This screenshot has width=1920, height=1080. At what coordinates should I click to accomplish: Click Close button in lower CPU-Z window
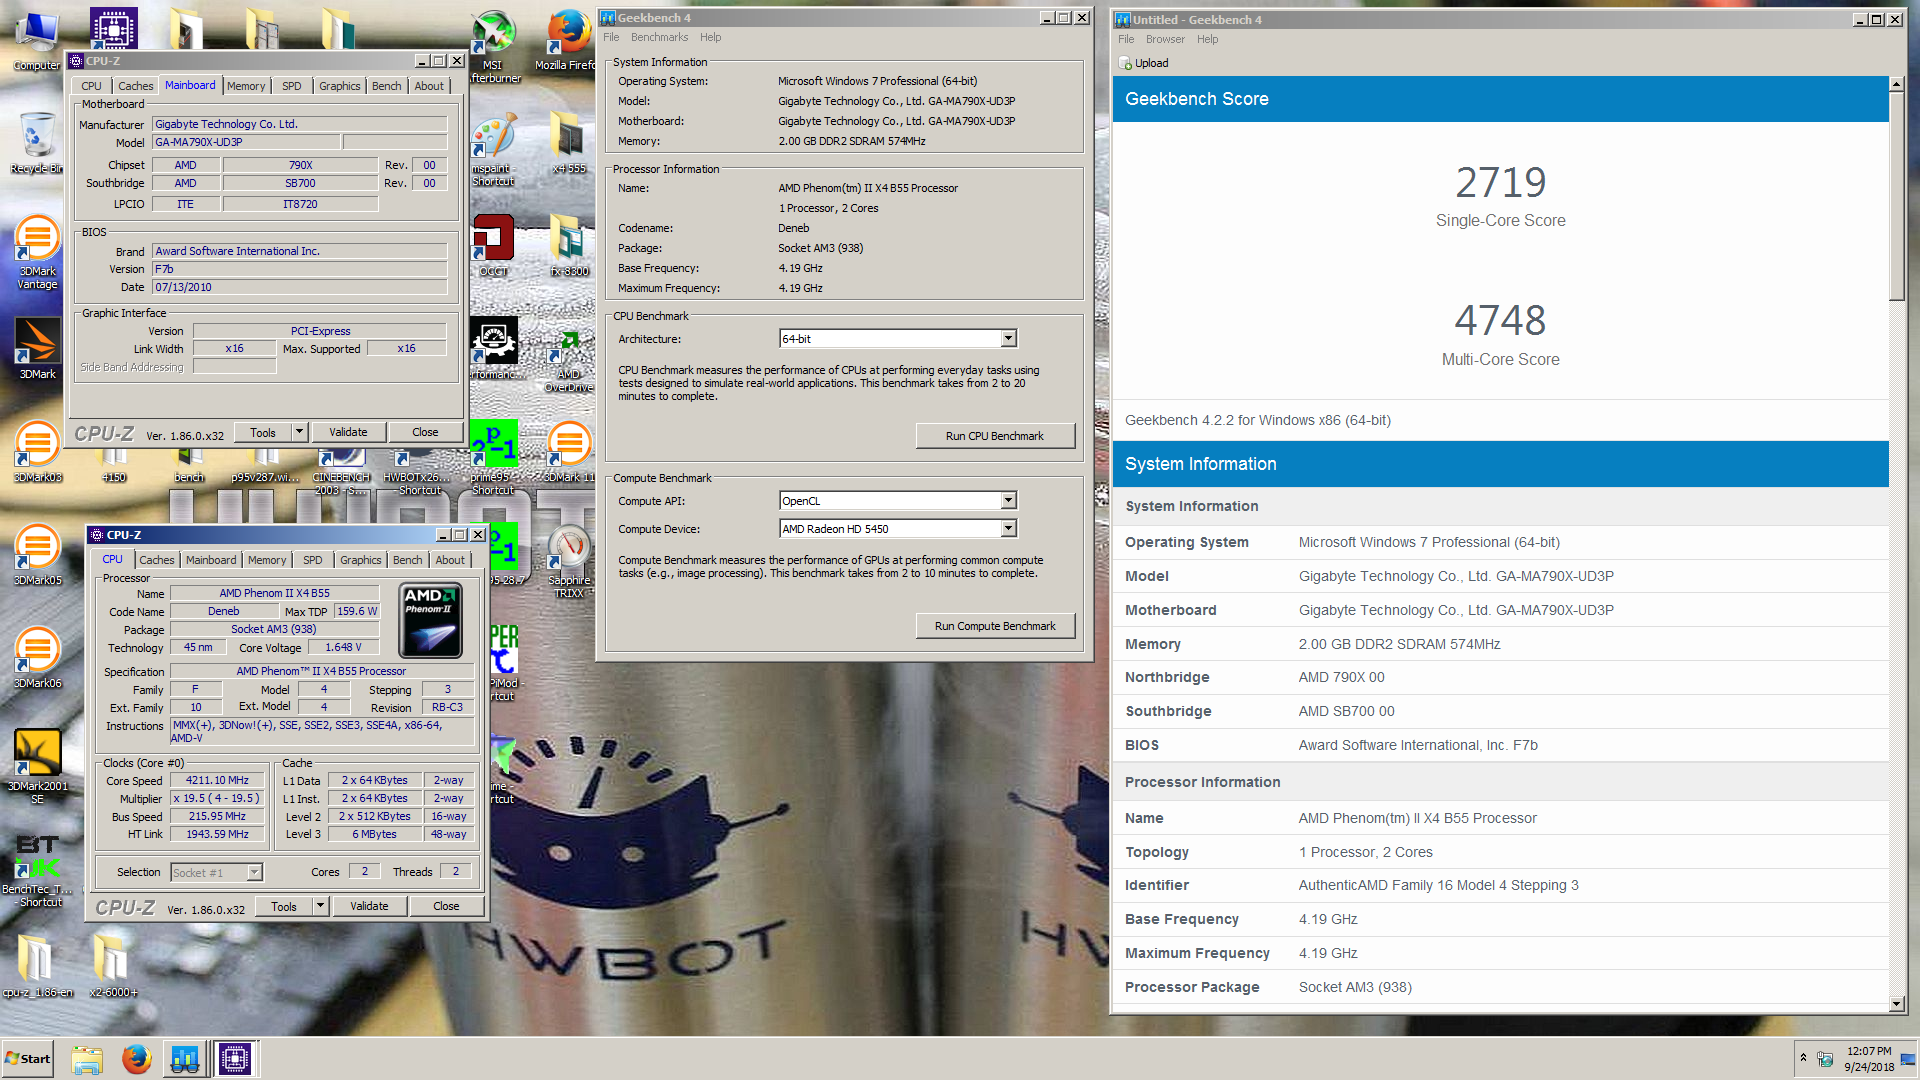(446, 907)
